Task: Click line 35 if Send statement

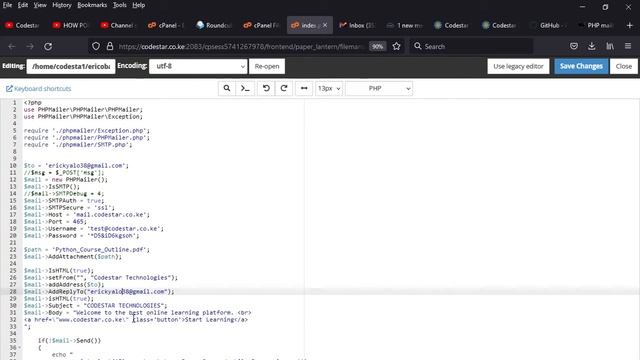Action: pyautogui.click(x=69, y=341)
